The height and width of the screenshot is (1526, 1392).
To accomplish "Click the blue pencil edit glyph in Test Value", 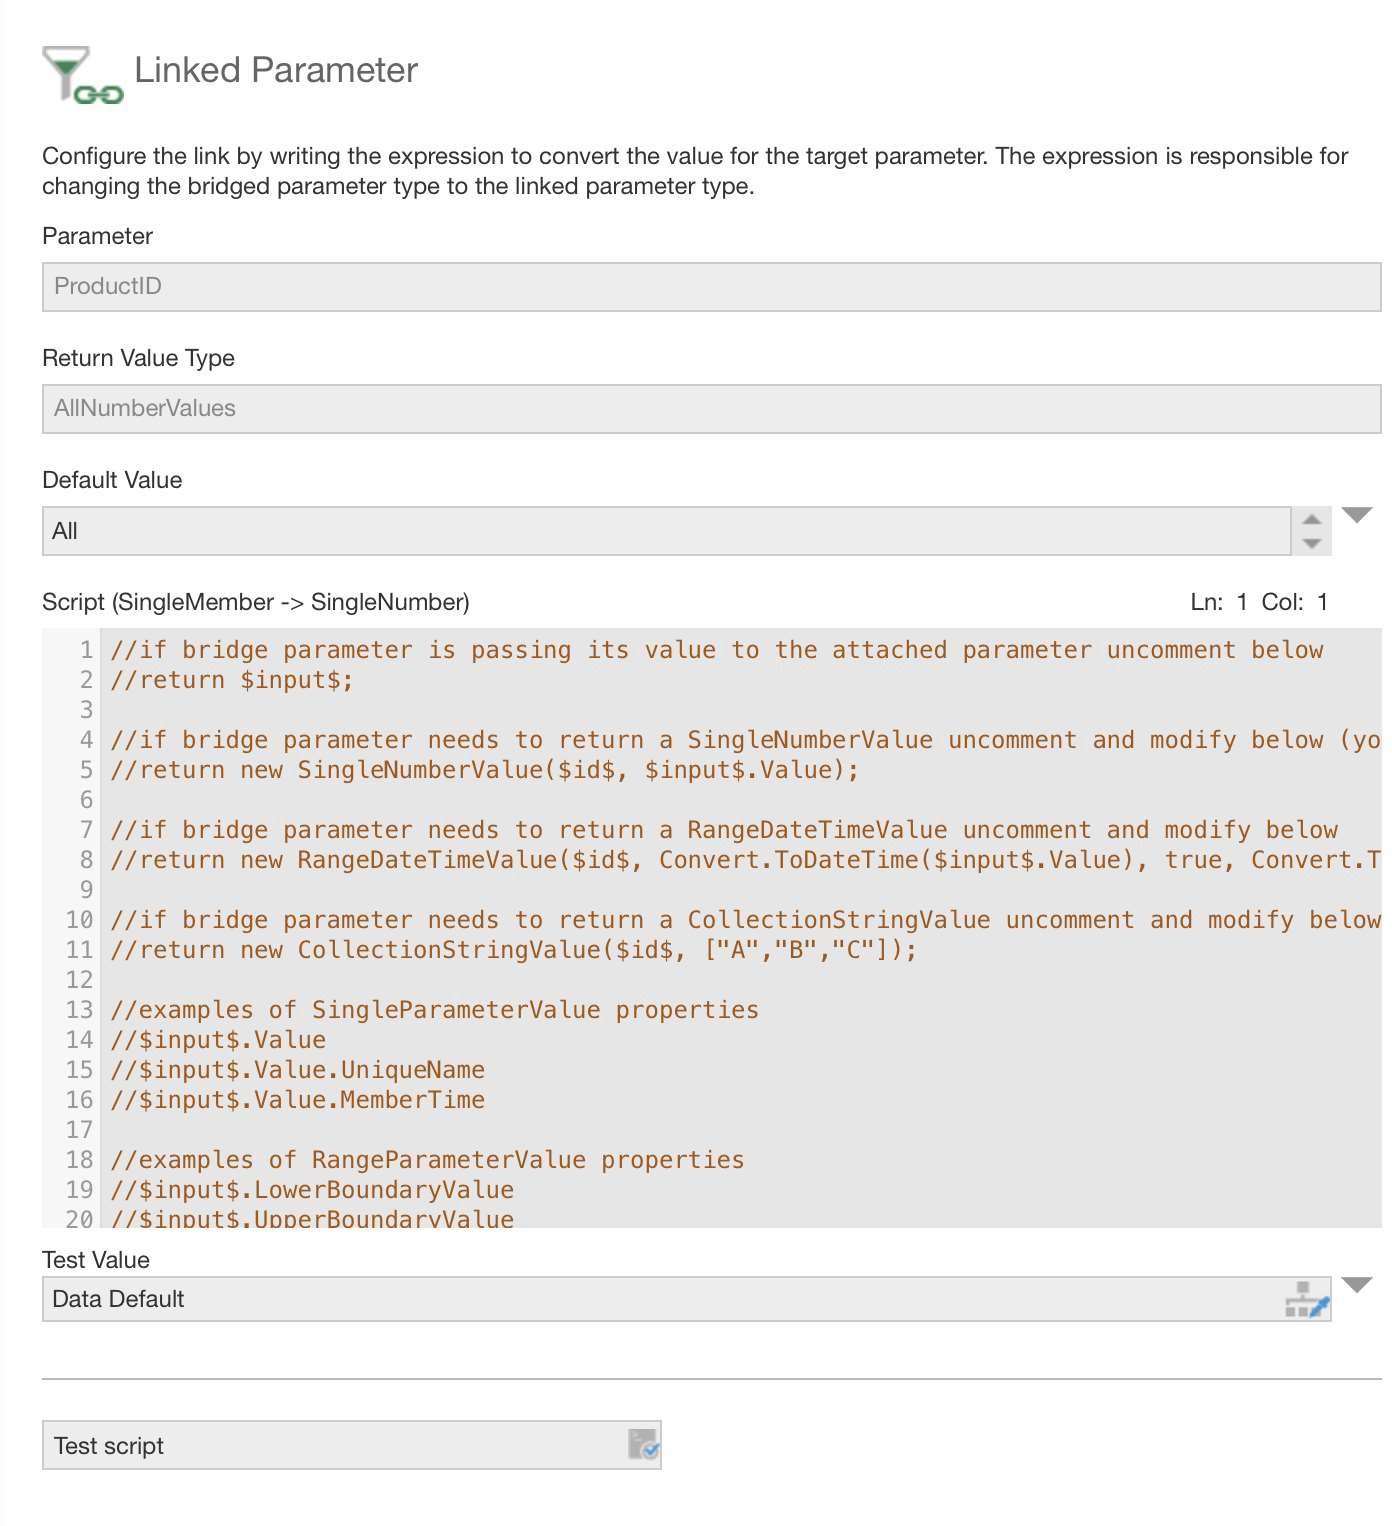I will click(1319, 1306).
